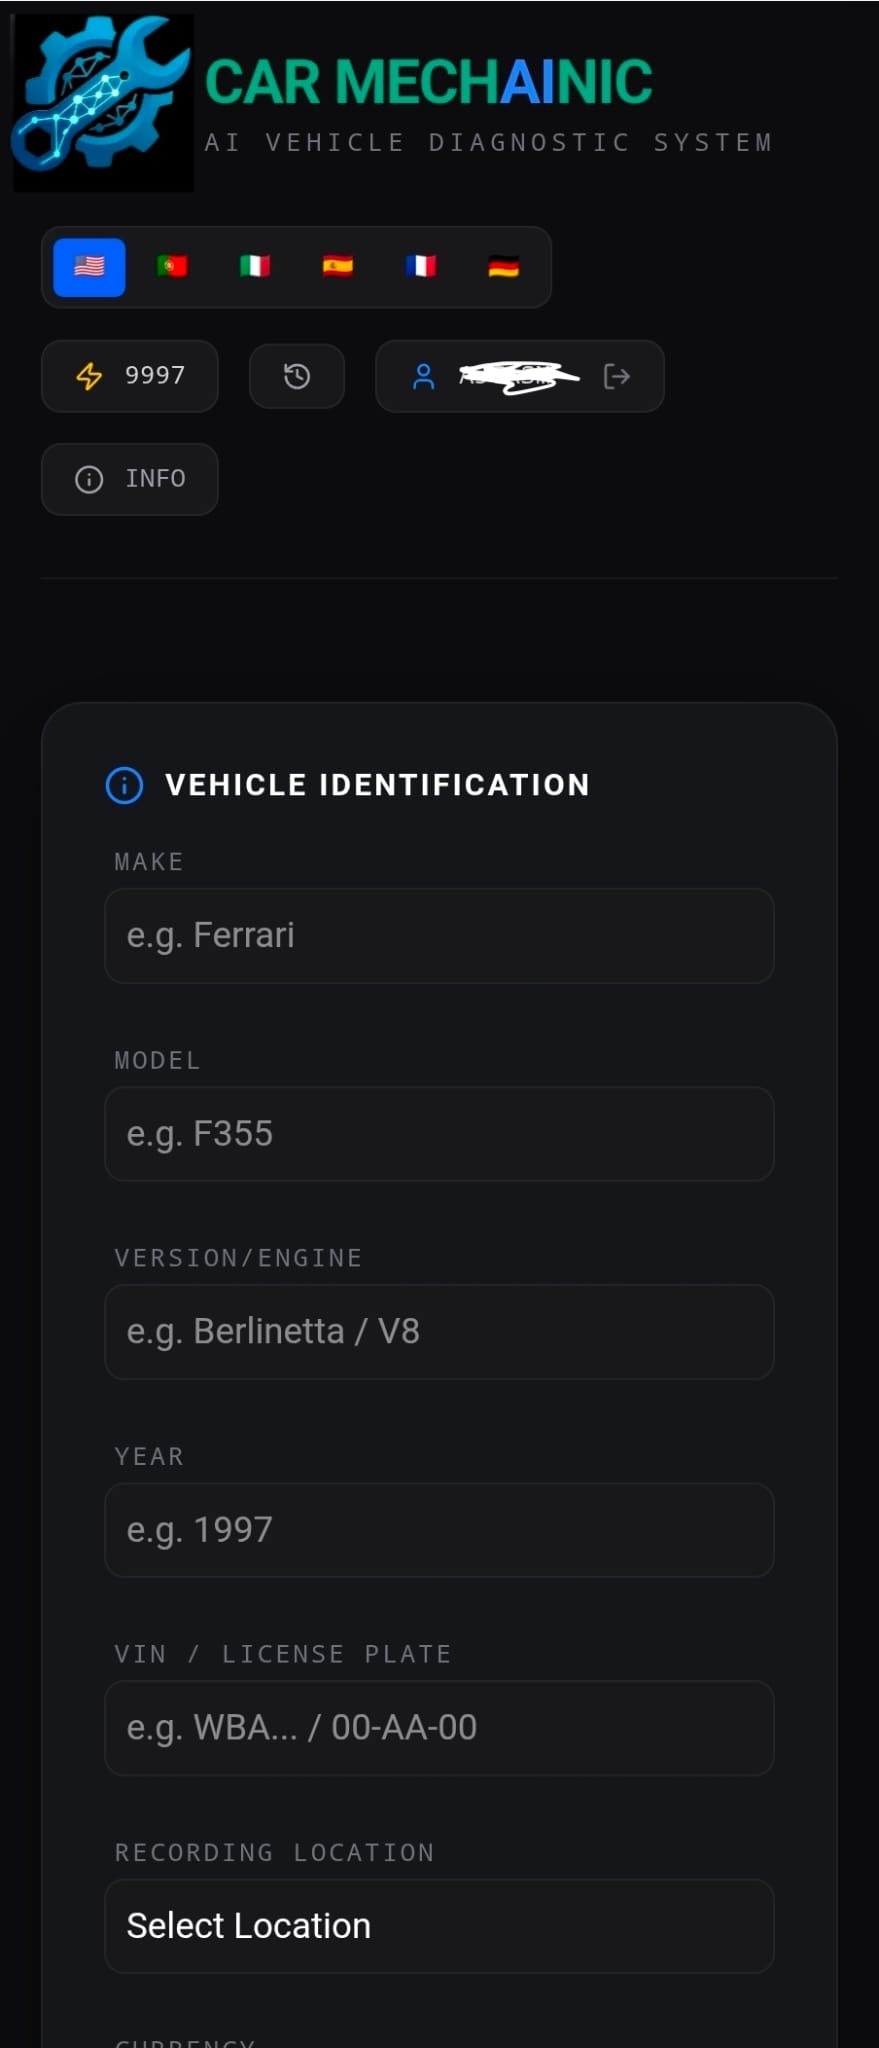Click the scratched-out username area
Screen dimensions: 879x2048
(x=516, y=376)
